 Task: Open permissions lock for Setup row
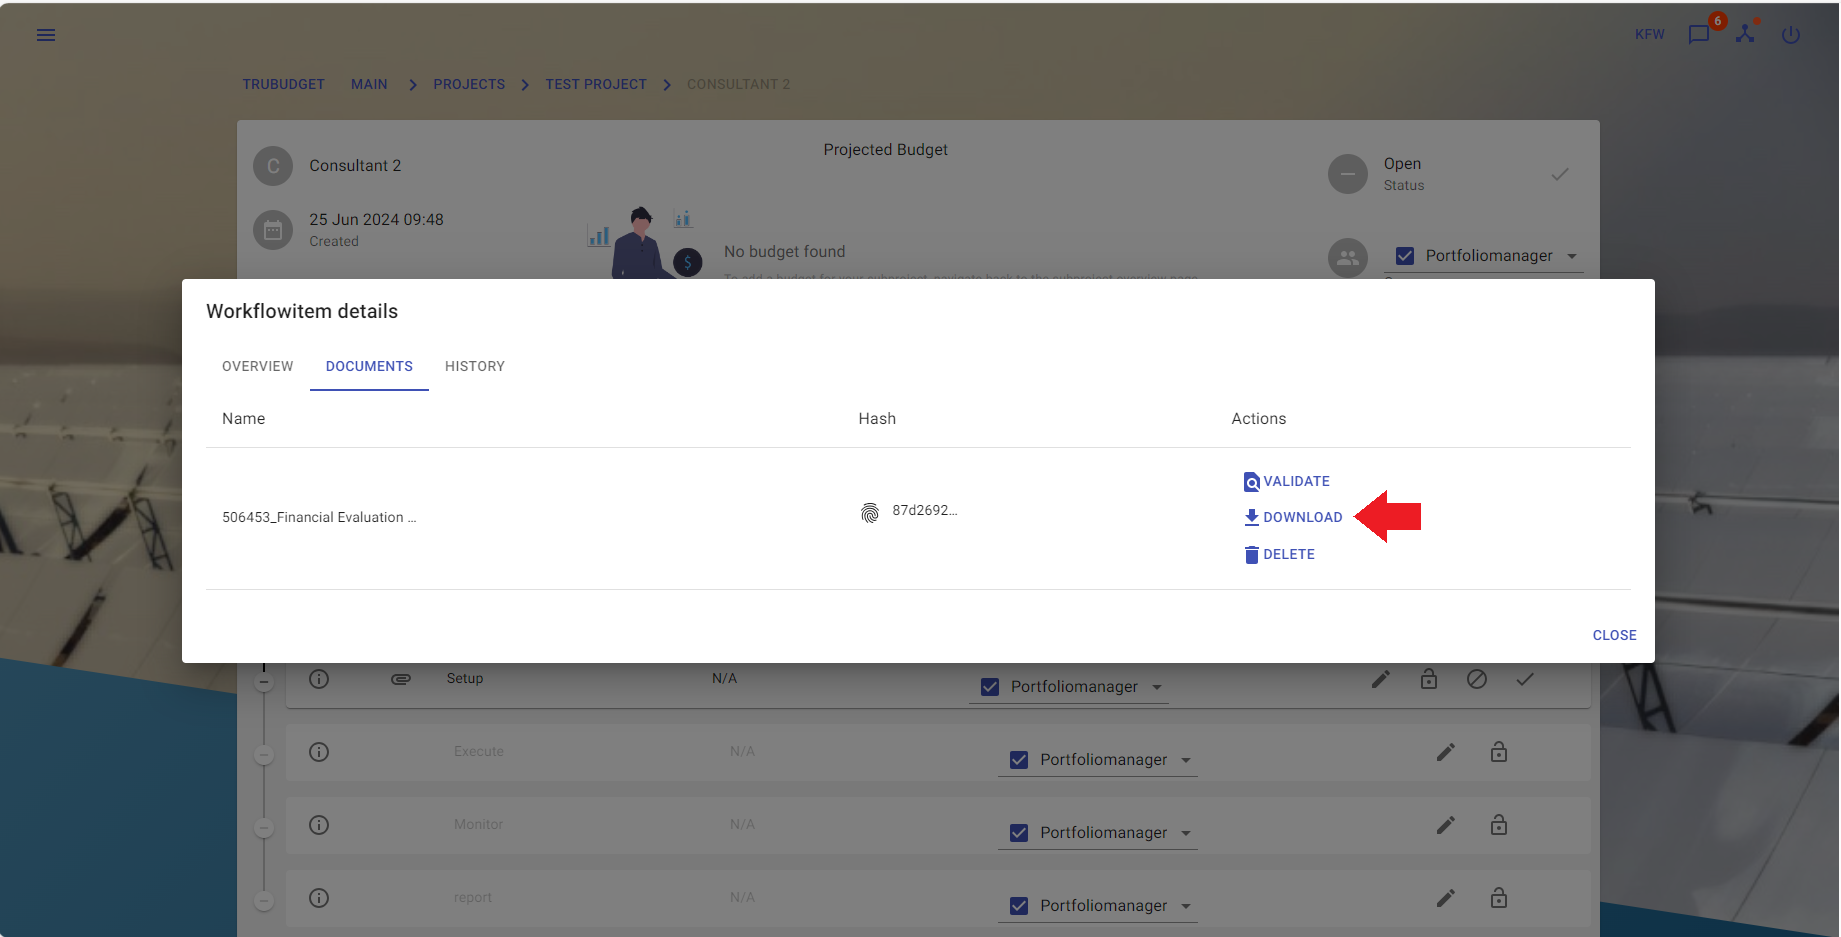1429,679
